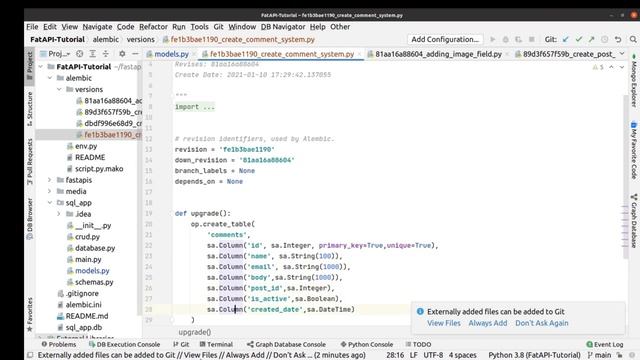The image size is (640, 360).
Task: Open My Favorite Code side panel
Action: (633, 150)
